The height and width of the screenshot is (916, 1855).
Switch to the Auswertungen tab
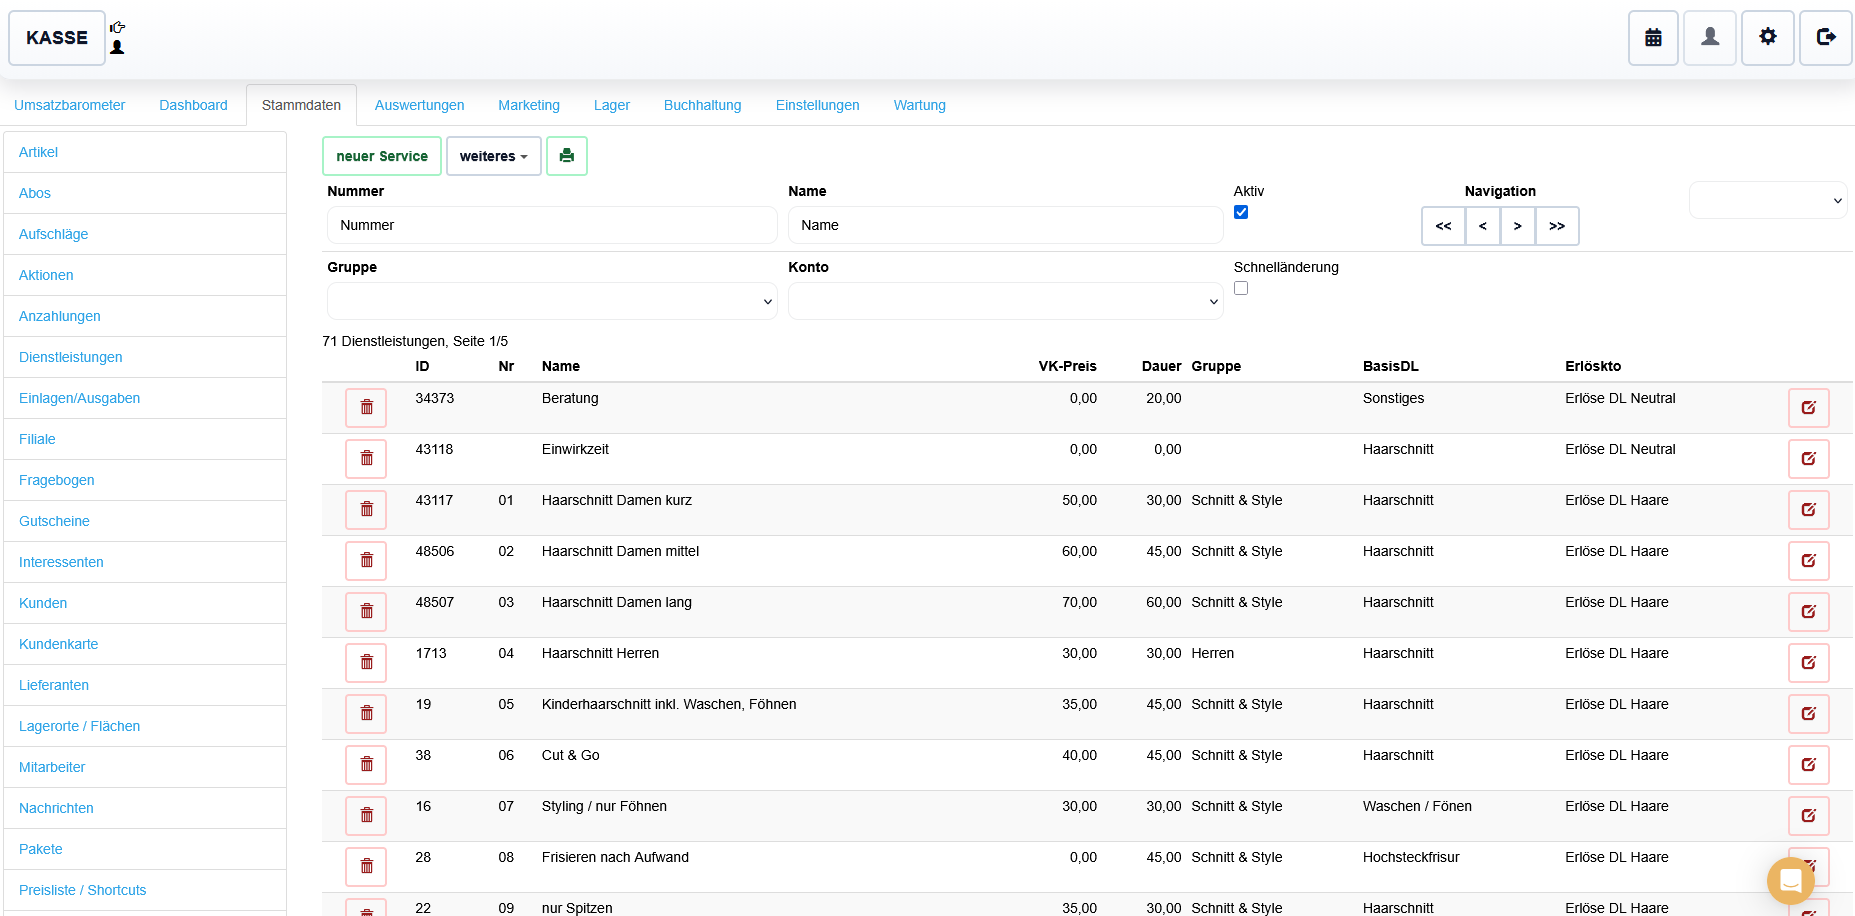click(x=419, y=105)
